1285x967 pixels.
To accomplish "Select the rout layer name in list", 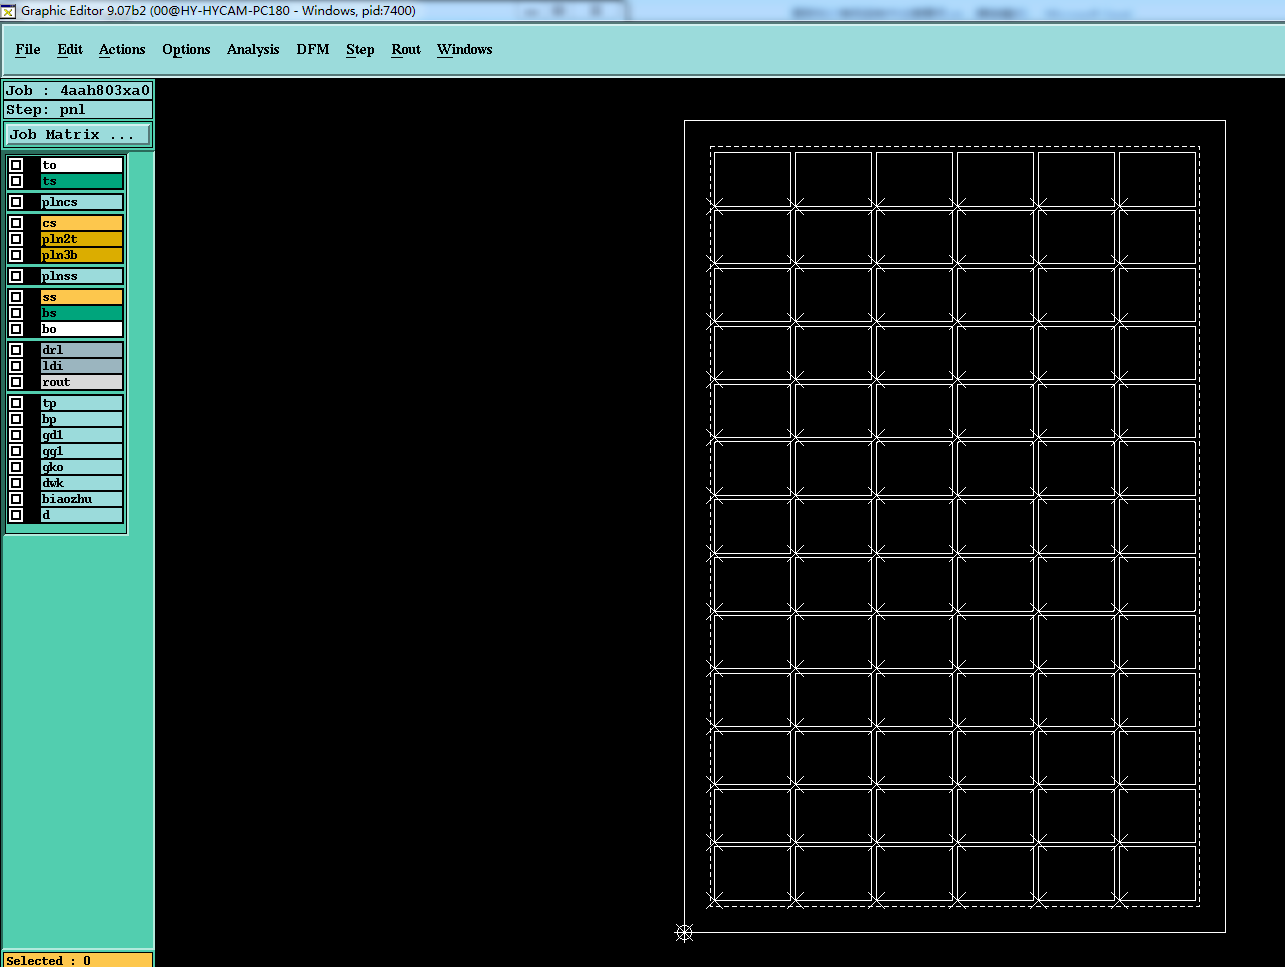I will (82, 382).
